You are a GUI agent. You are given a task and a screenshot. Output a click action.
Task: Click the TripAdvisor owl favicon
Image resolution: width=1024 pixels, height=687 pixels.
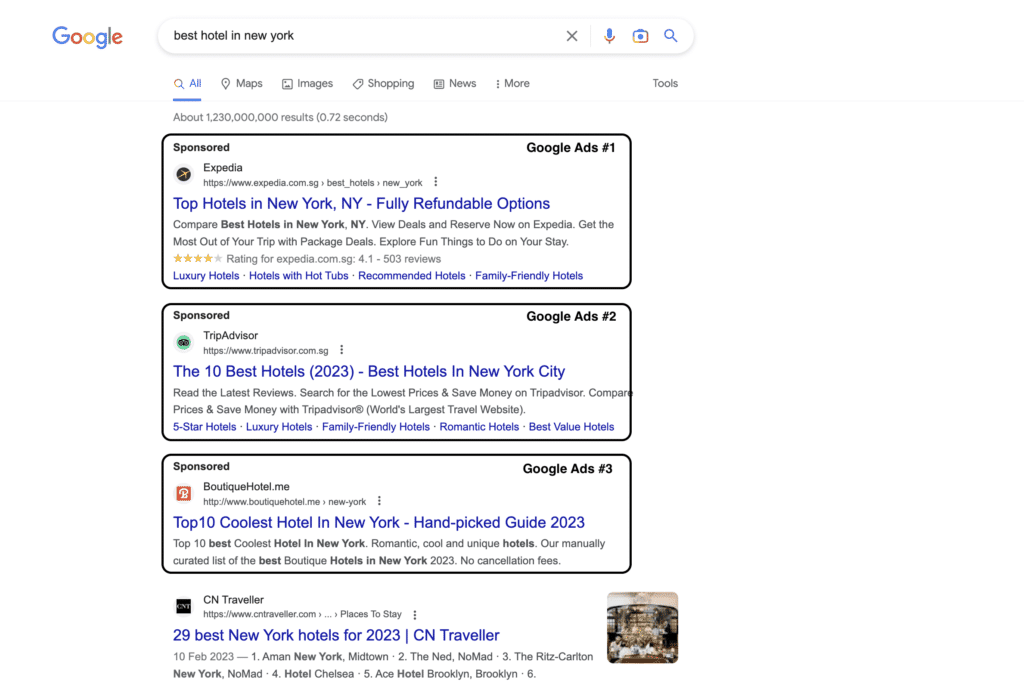pos(184,343)
